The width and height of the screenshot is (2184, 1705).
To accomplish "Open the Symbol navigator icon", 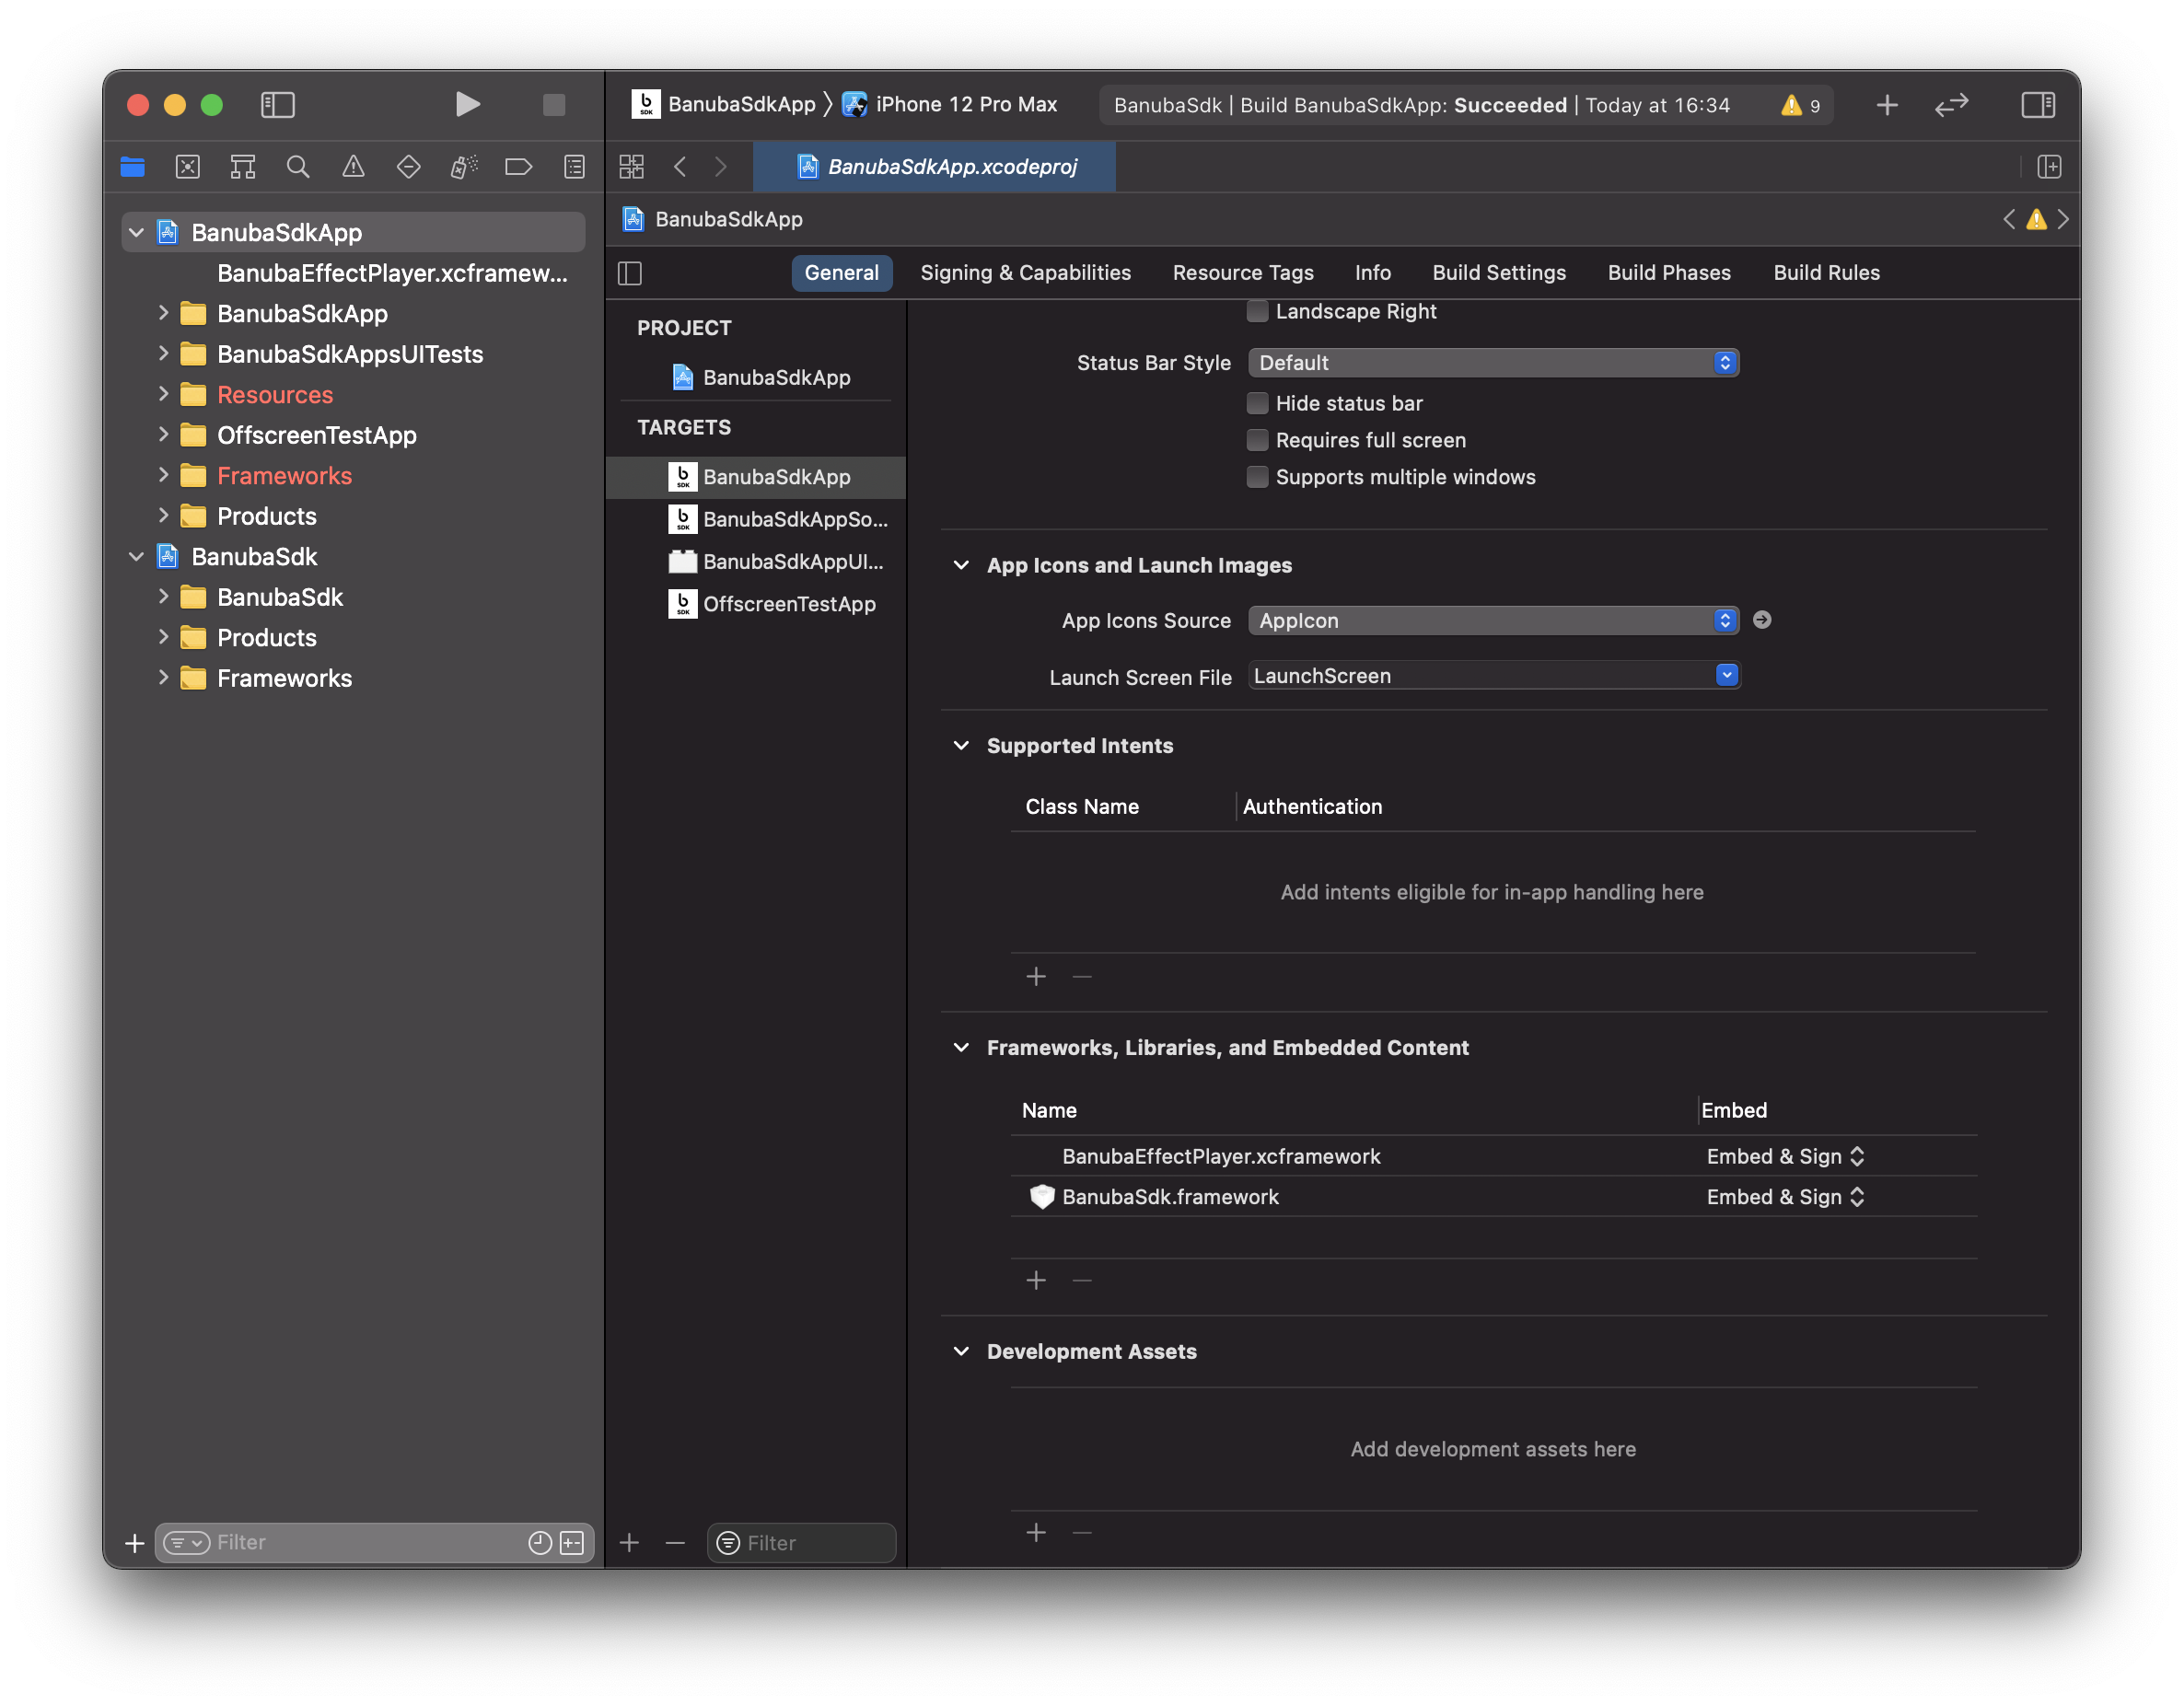I will coord(243,167).
